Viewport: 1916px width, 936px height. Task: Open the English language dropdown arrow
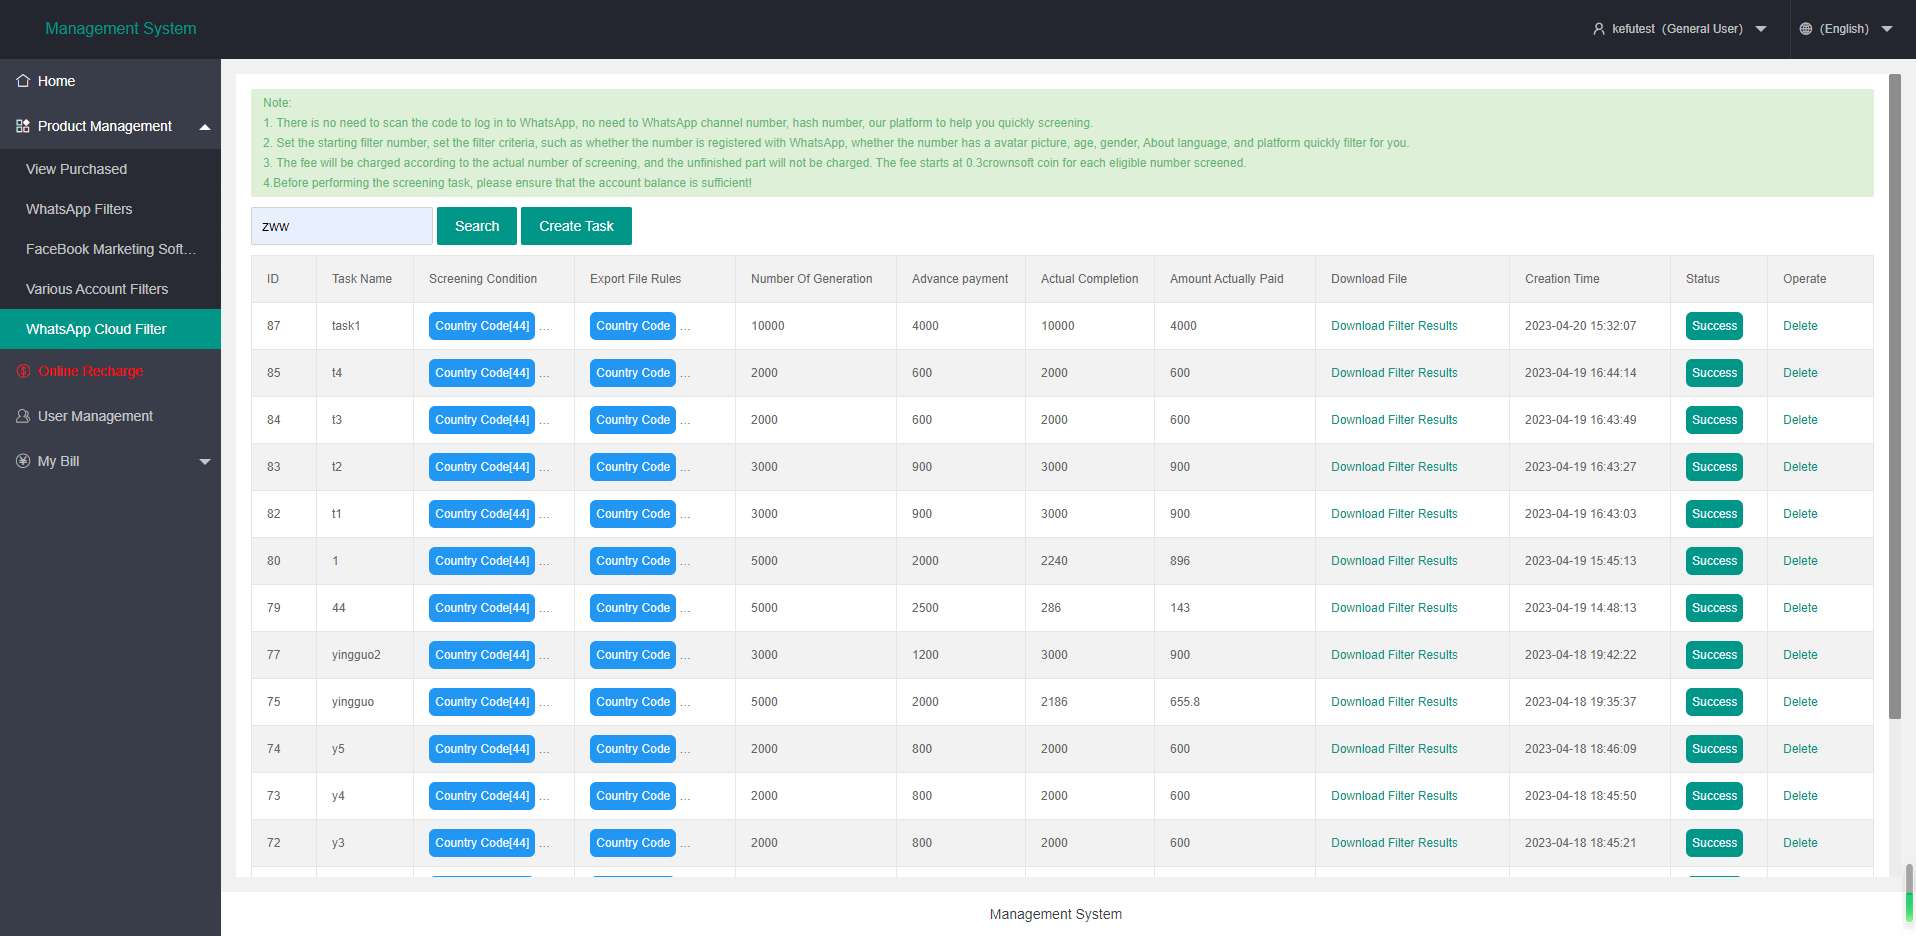(1887, 29)
